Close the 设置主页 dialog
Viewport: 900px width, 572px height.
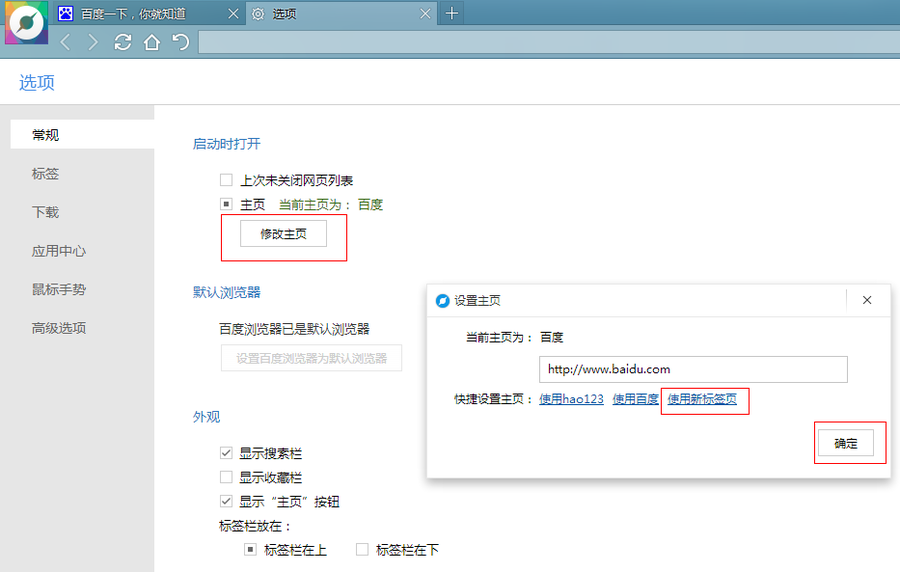867,300
